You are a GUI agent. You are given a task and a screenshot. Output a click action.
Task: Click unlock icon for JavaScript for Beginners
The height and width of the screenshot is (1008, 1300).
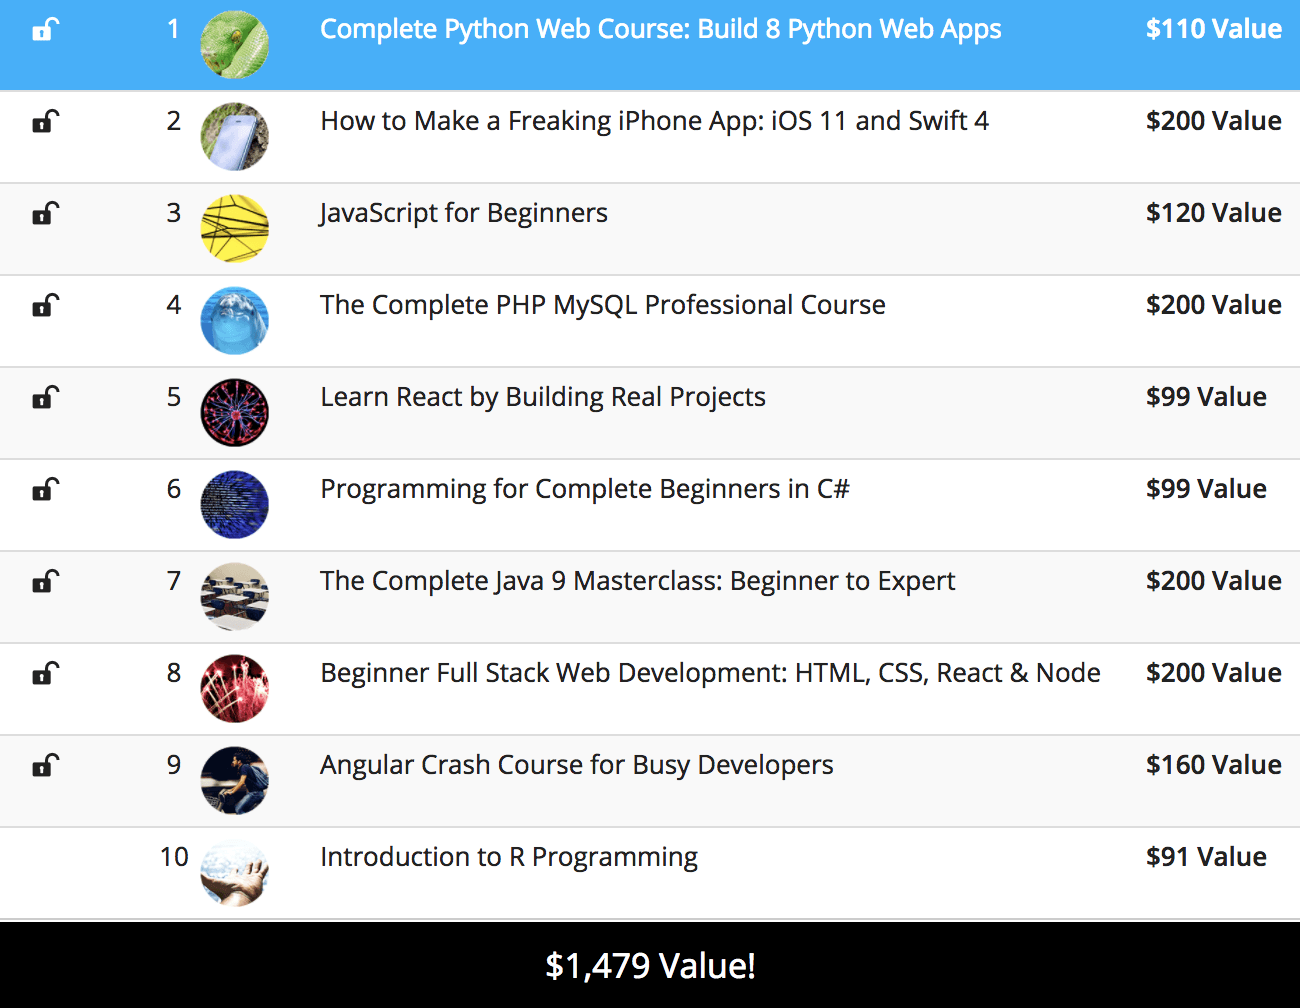click(x=45, y=214)
